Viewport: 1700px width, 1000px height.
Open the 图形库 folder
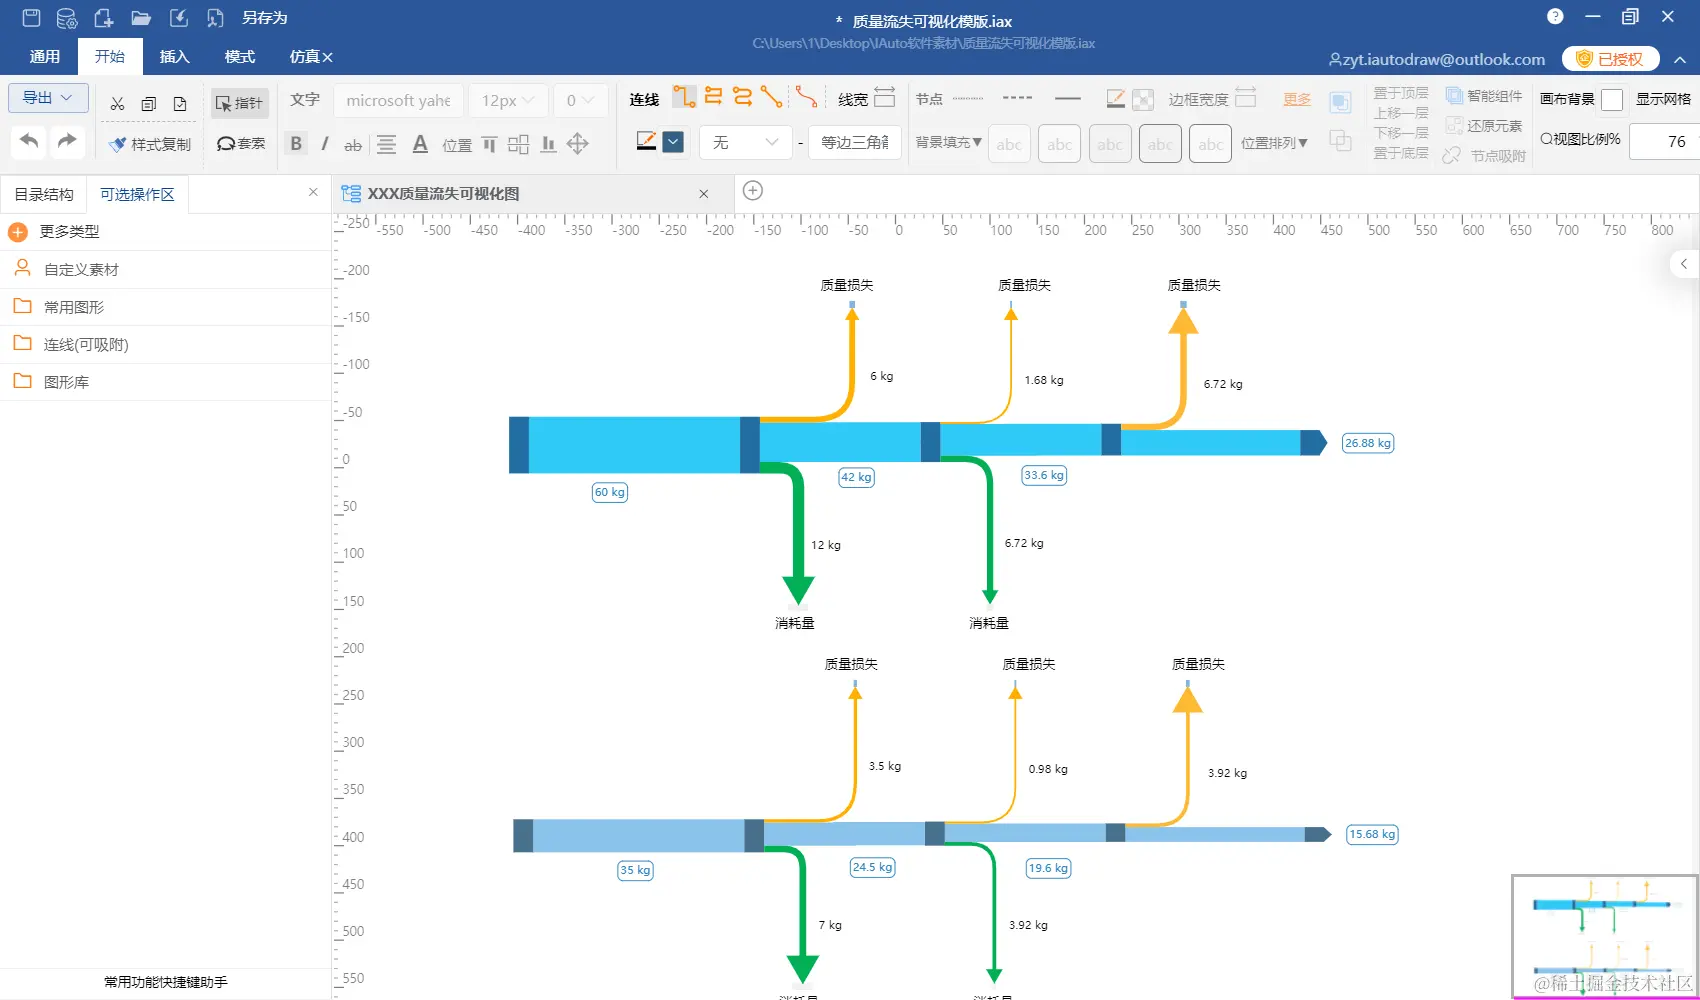[165, 382]
